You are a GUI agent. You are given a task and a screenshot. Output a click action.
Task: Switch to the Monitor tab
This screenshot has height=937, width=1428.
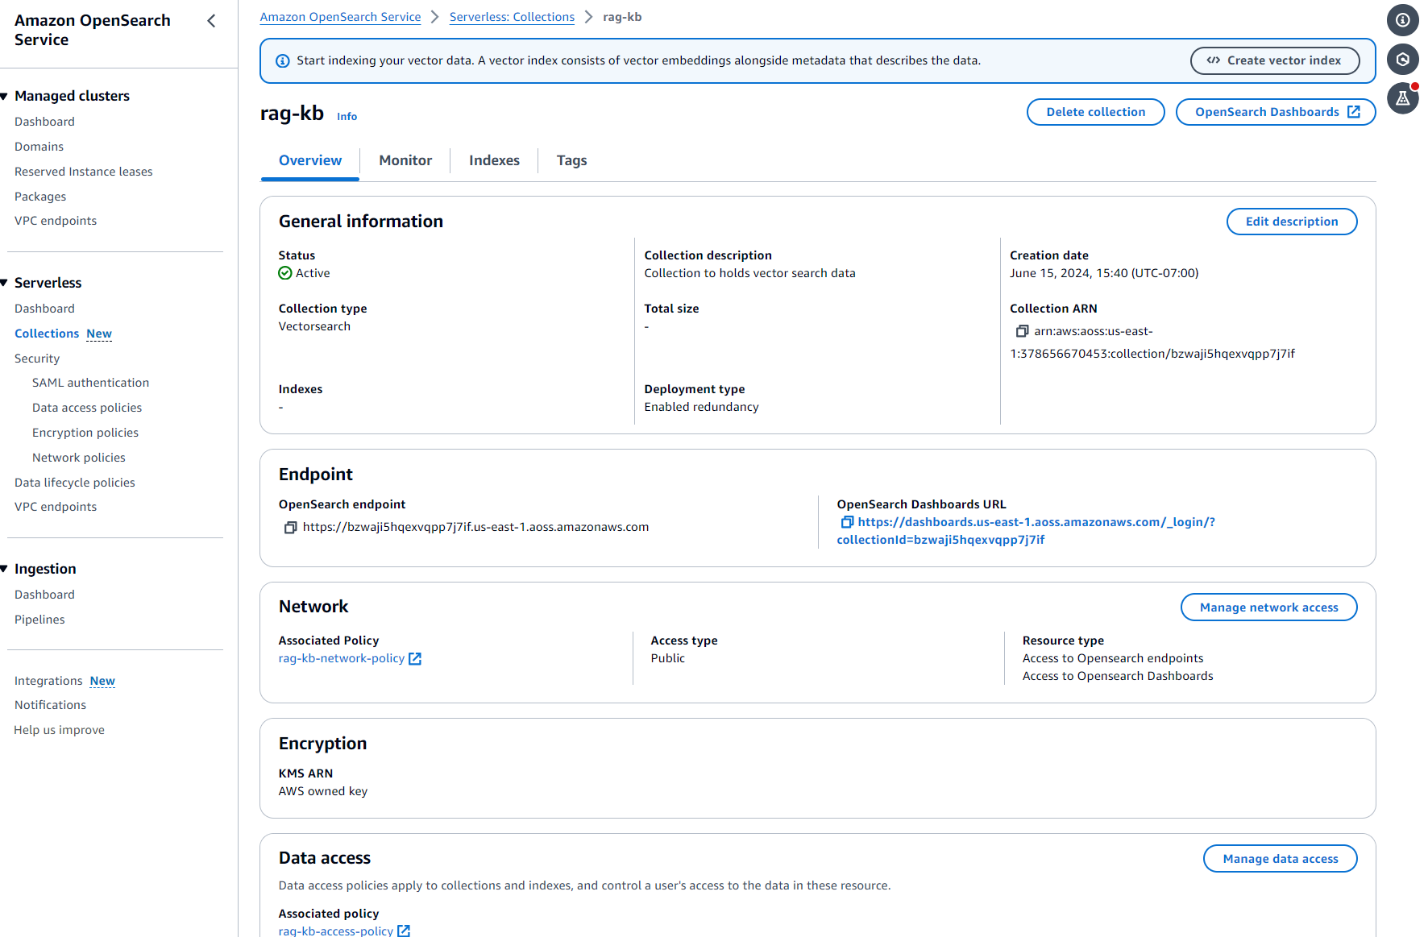click(405, 160)
